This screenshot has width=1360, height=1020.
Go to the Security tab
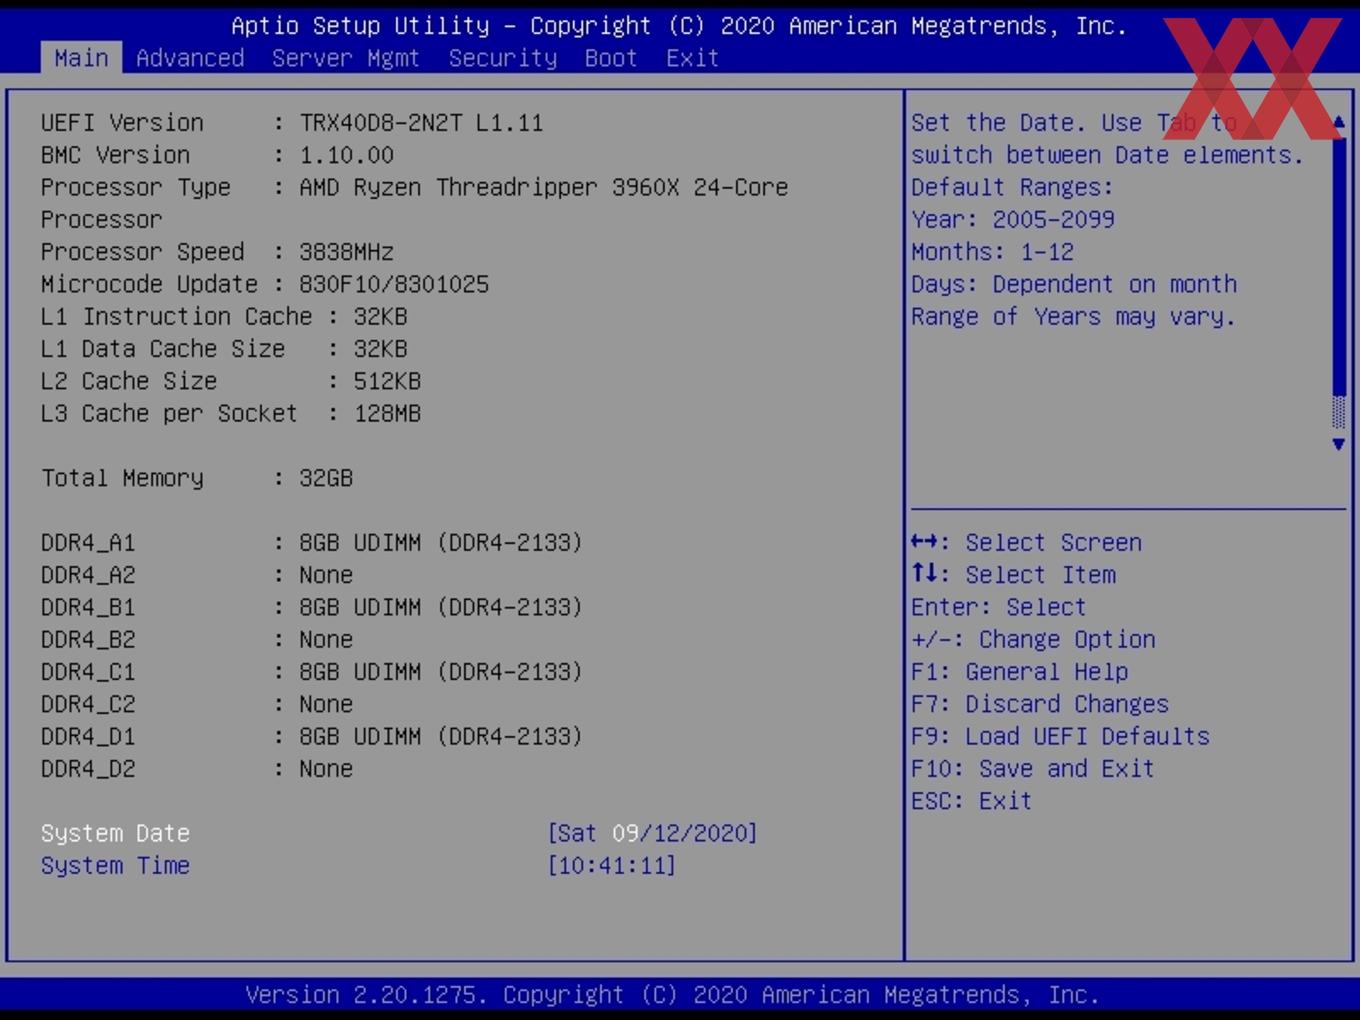(x=502, y=58)
